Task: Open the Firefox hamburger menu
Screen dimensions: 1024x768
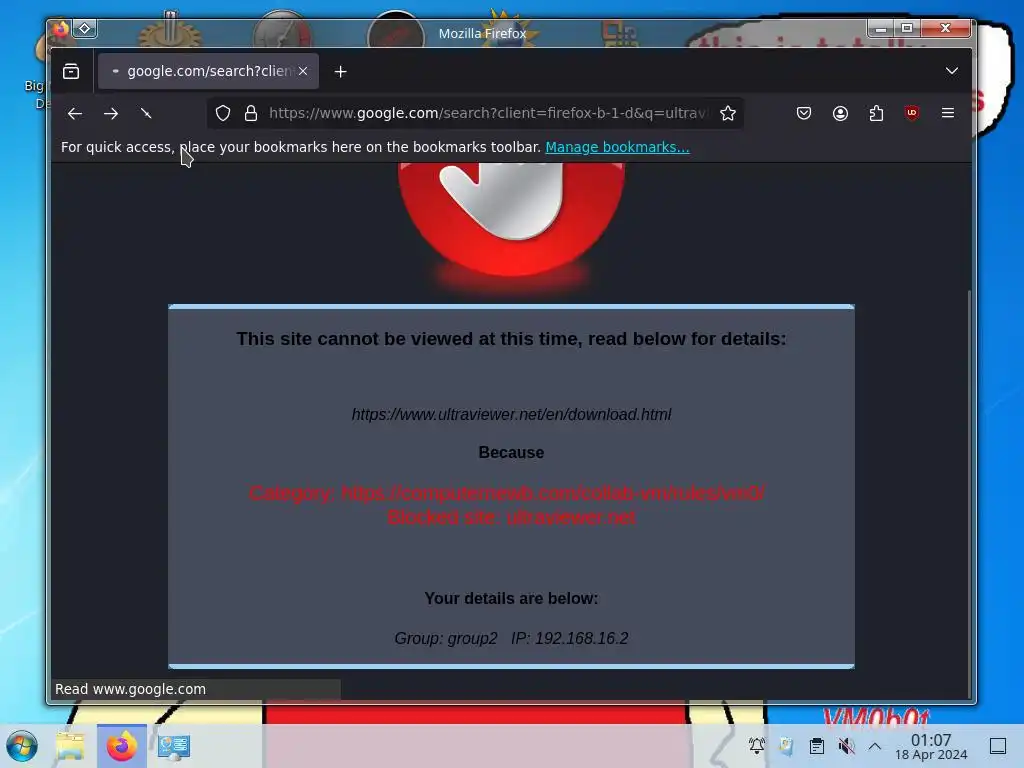Action: (948, 114)
